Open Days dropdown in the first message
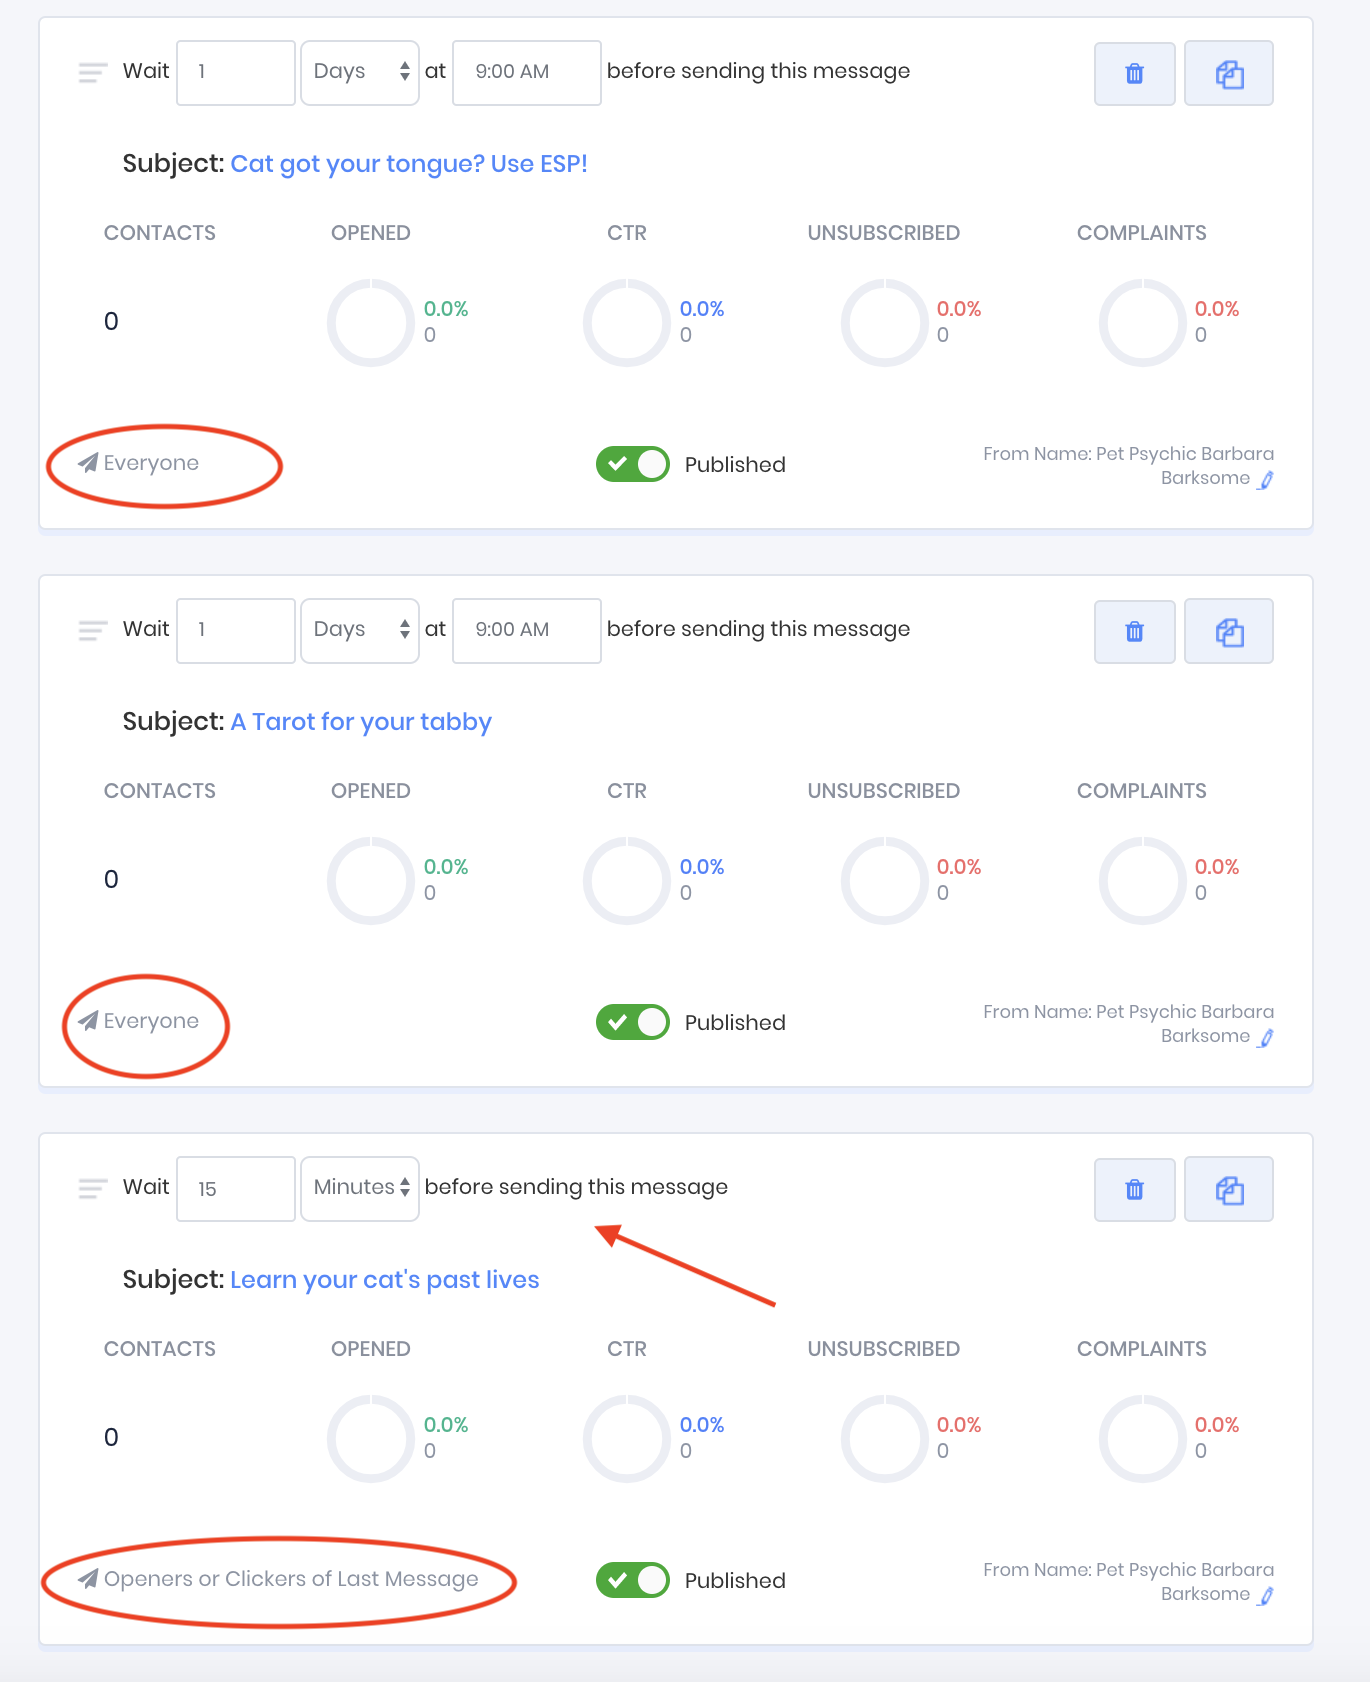Viewport: 1370px width, 1682px height. pyautogui.click(x=360, y=72)
